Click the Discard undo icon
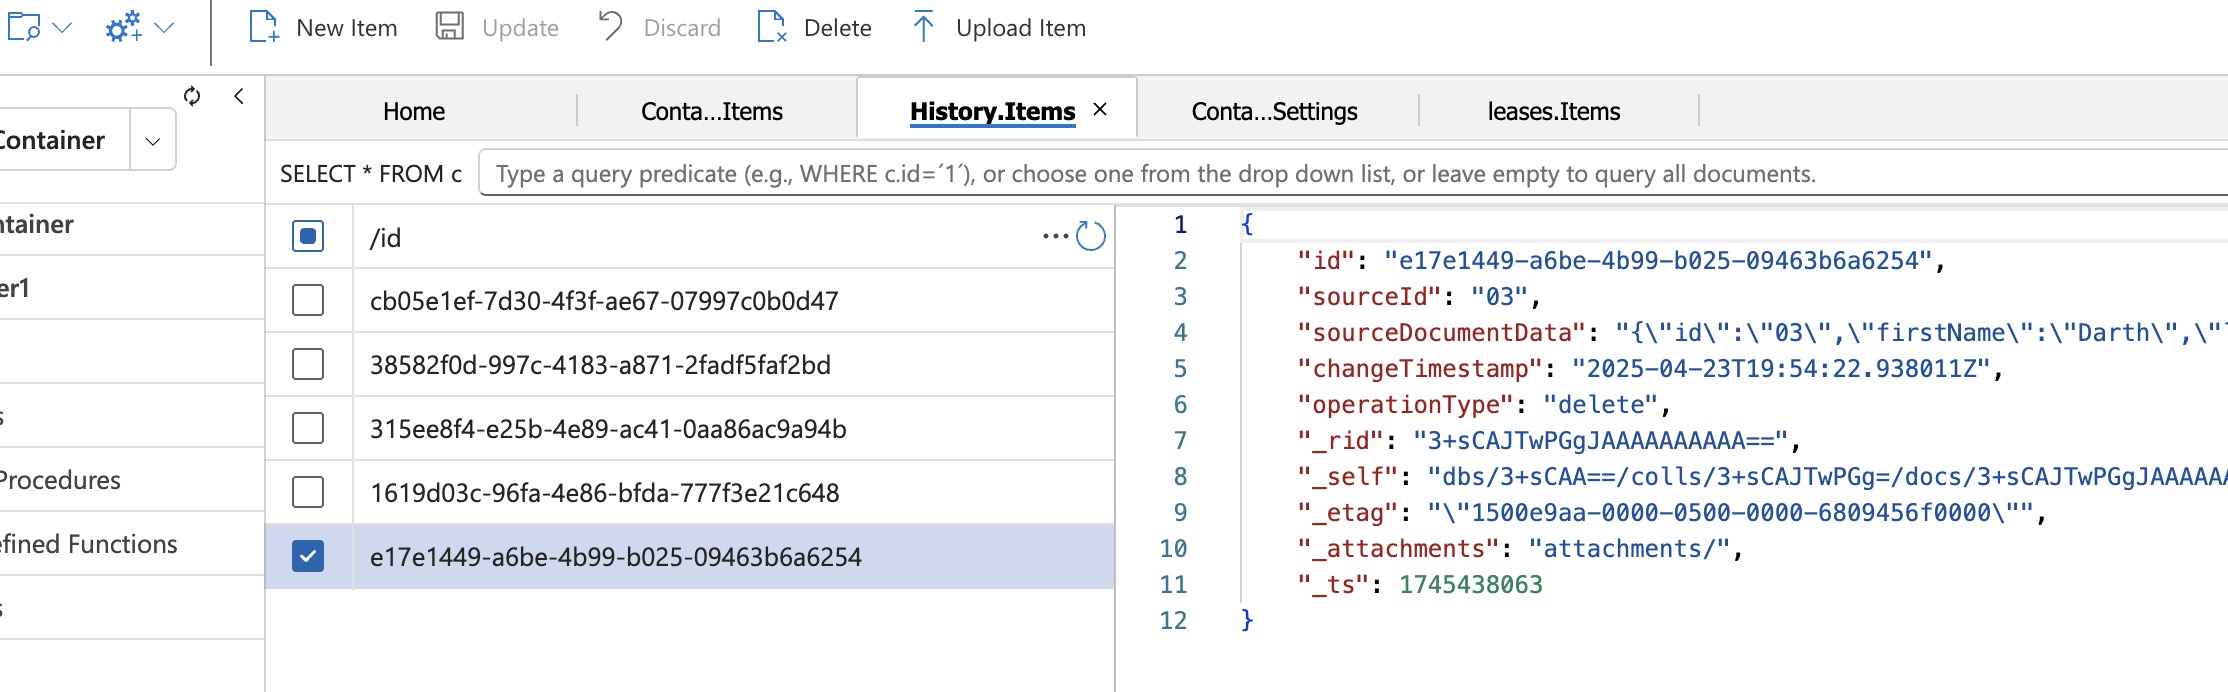This screenshot has width=2228, height=692. (x=610, y=27)
